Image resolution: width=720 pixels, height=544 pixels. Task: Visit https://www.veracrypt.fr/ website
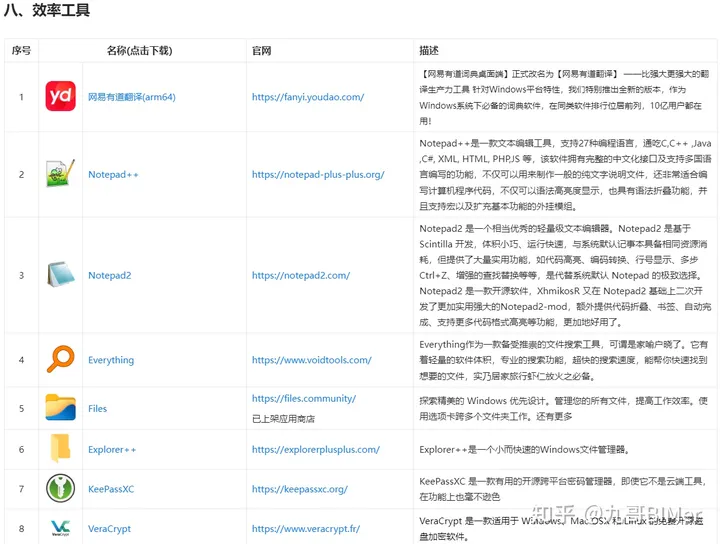coord(306,528)
